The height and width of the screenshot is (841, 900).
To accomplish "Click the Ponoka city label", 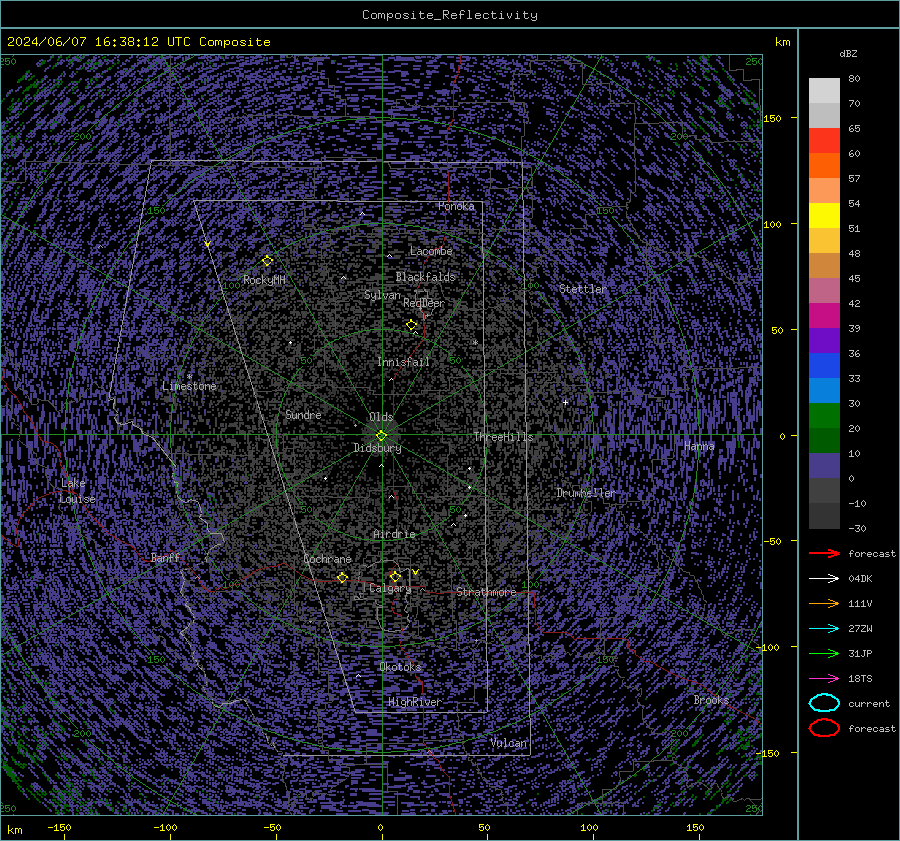I will pyautogui.click(x=456, y=206).
